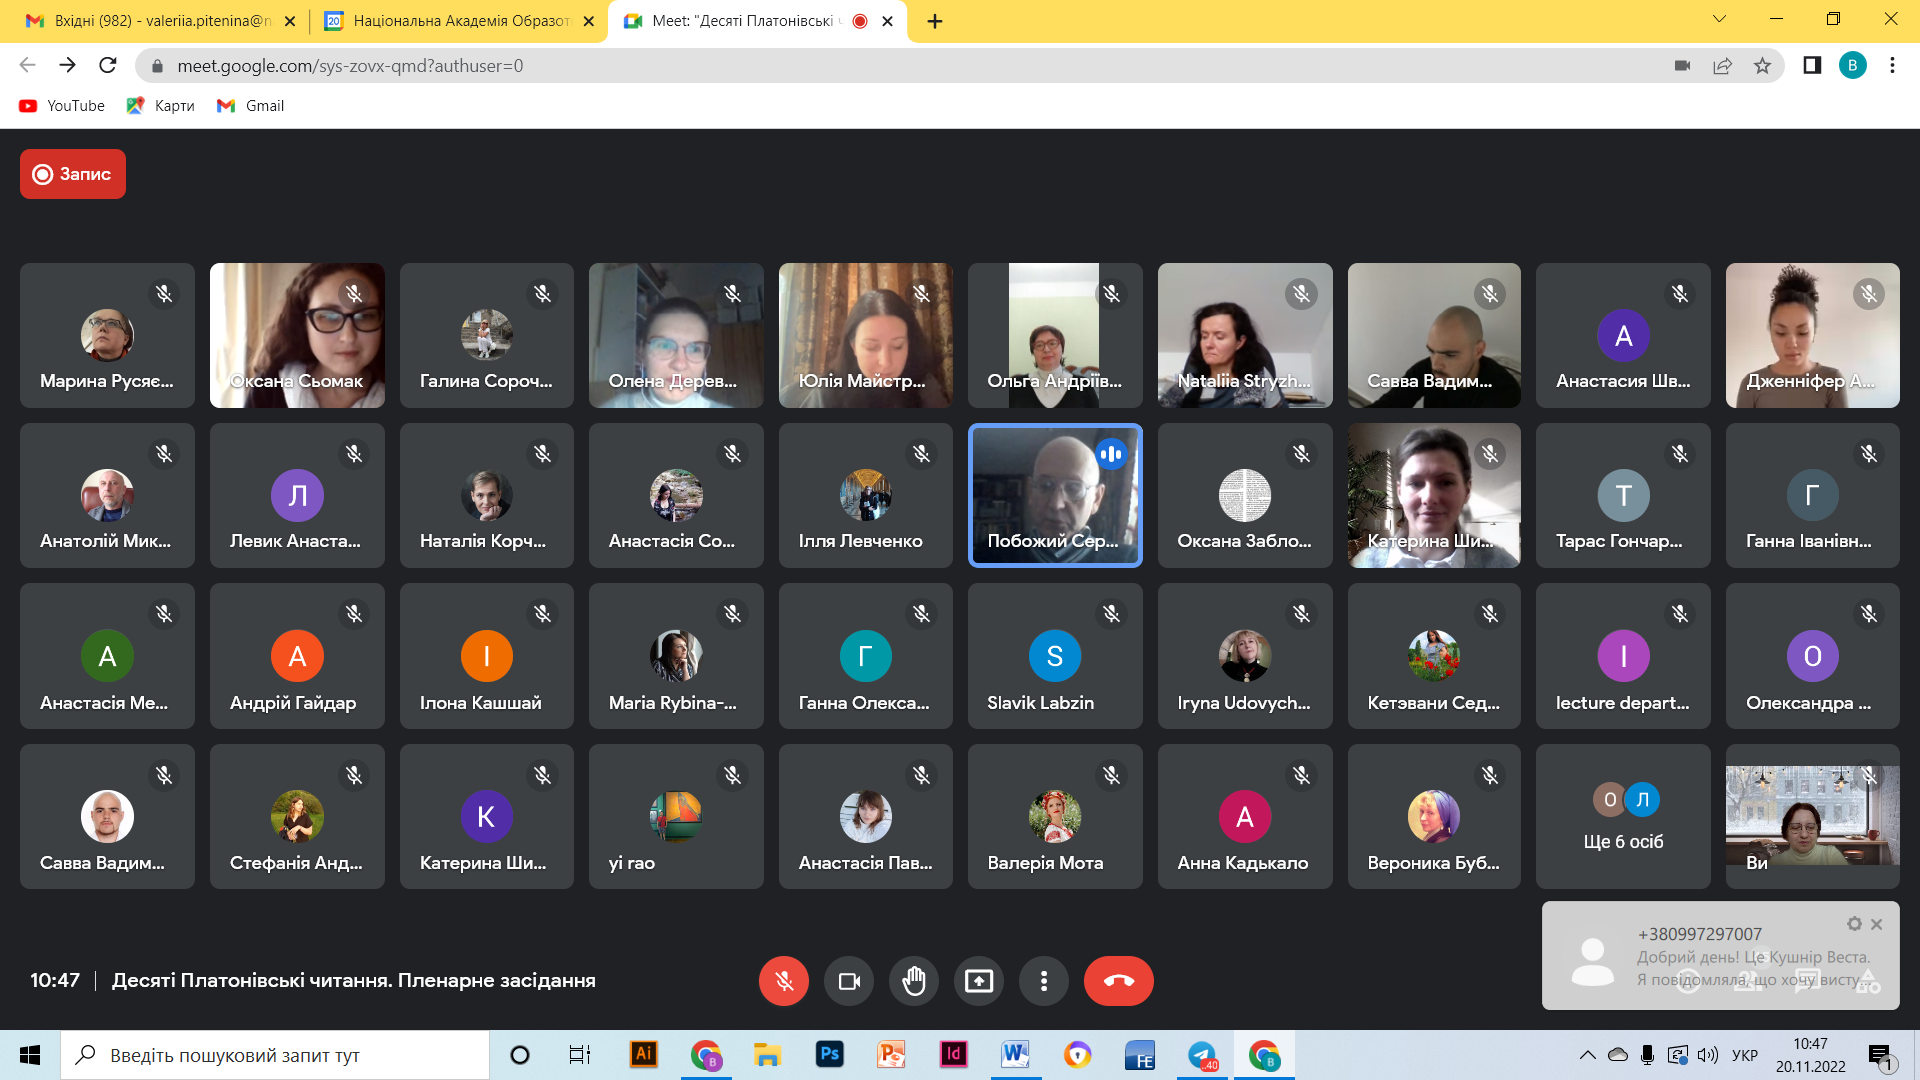Raise hand in the meeting
This screenshot has width=1920, height=1080.
[914, 981]
